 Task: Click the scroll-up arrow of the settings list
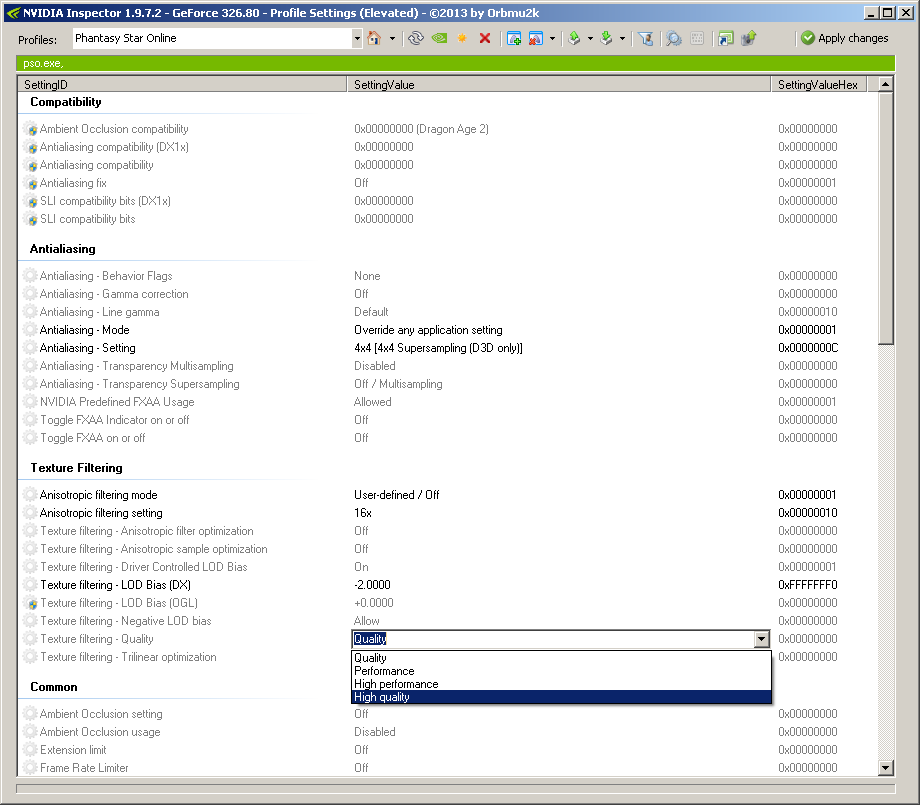click(x=885, y=84)
